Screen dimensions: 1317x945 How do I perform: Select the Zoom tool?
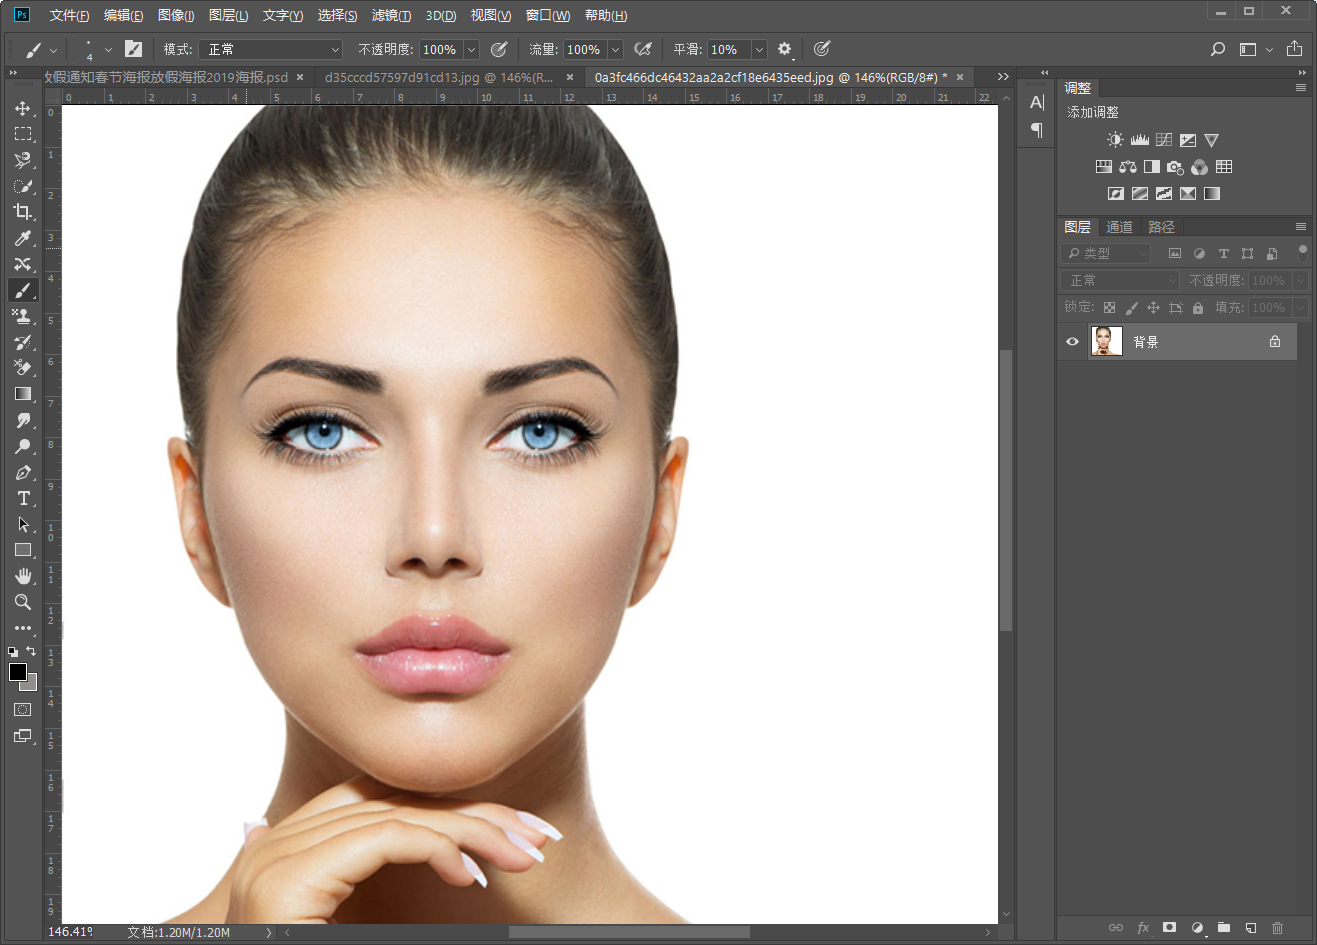pyautogui.click(x=22, y=602)
